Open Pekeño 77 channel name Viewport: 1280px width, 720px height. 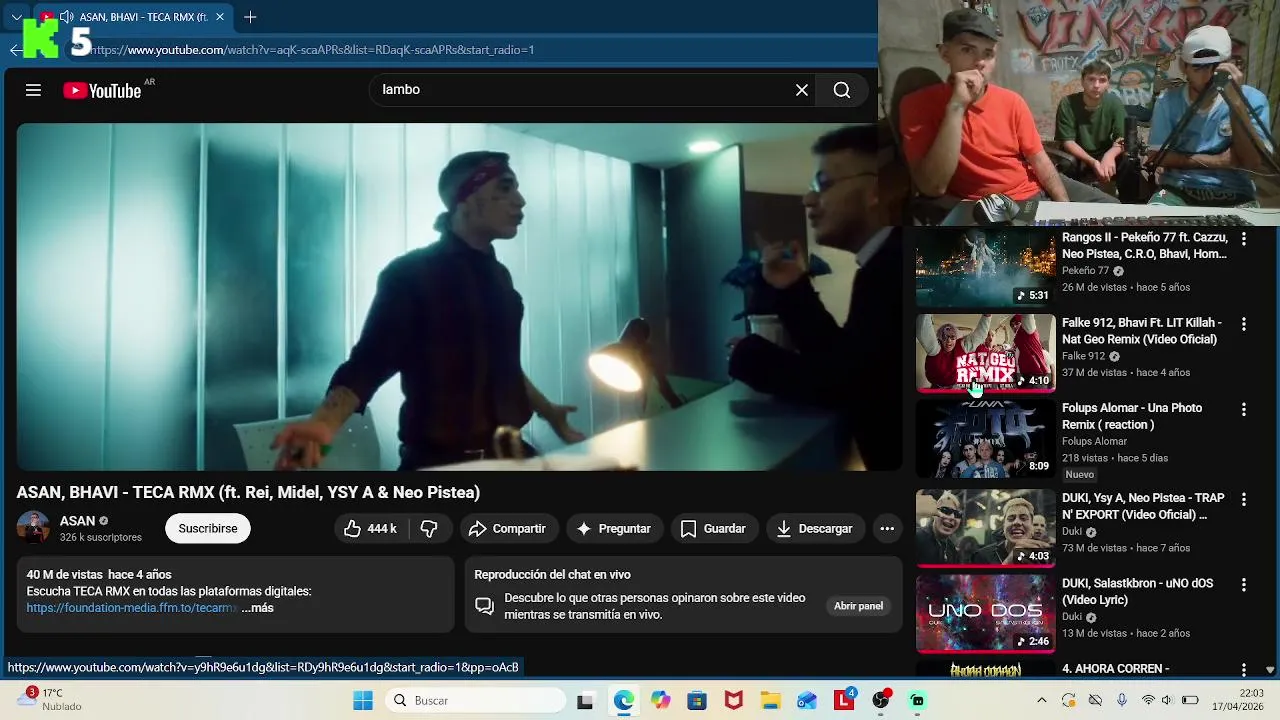point(1086,271)
